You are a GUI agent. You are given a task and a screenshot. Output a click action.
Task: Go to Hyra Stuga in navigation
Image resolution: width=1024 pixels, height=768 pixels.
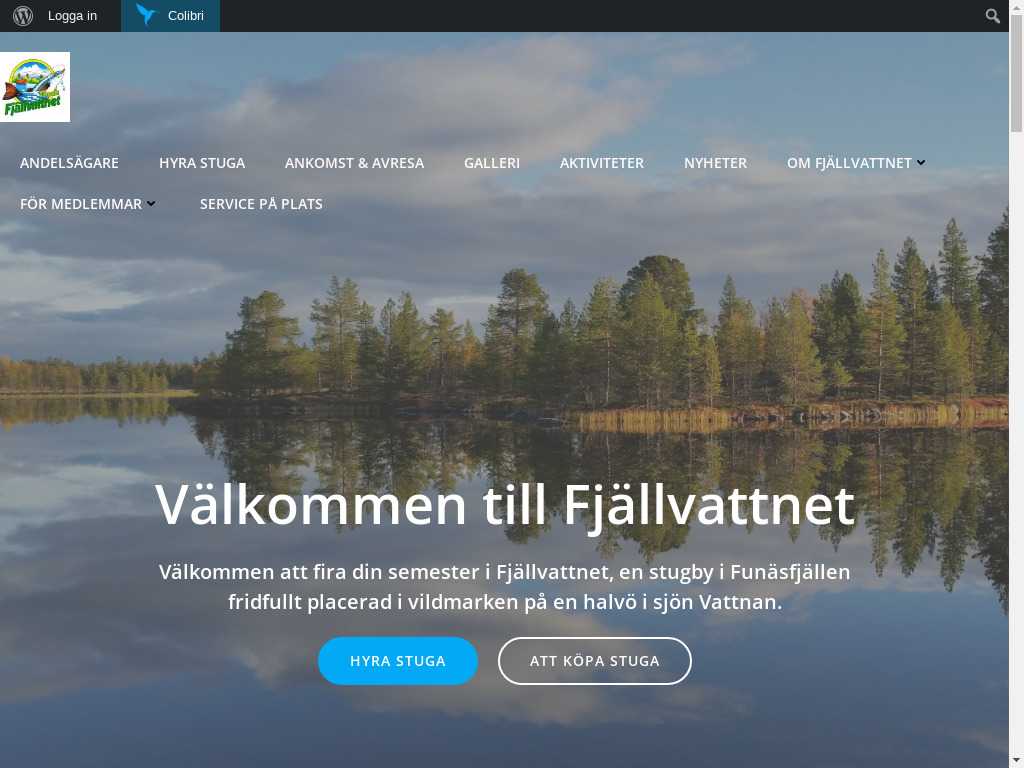(202, 163)
